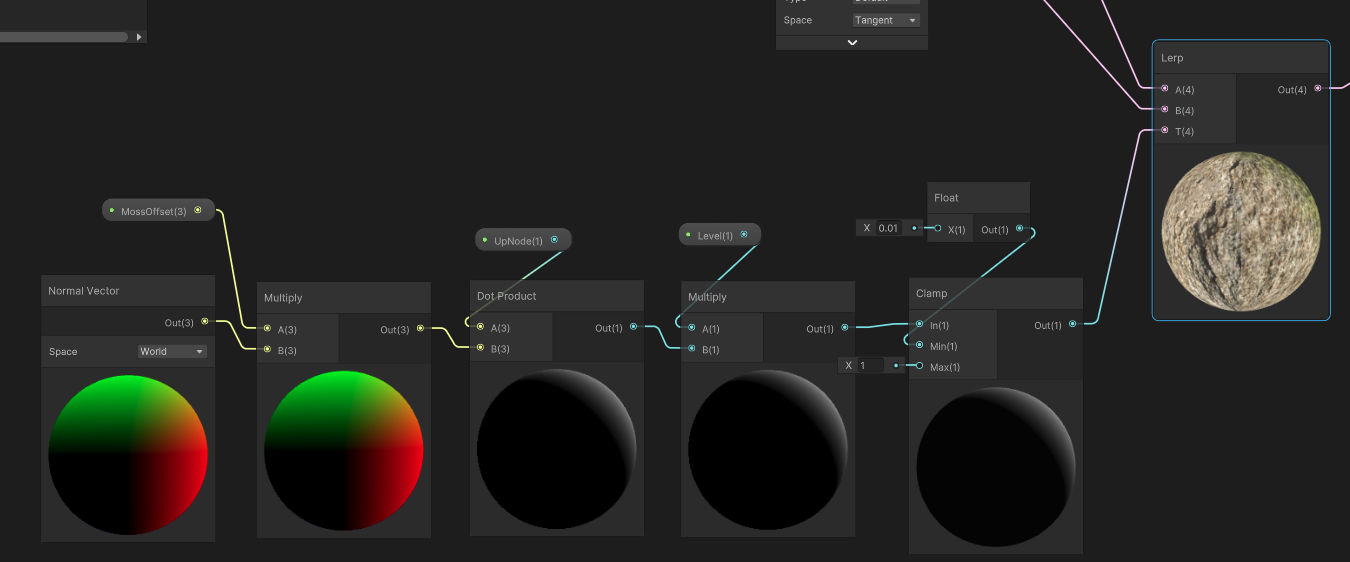Click the Clamp node preview sphere
1350x562 pixels.
996,467
